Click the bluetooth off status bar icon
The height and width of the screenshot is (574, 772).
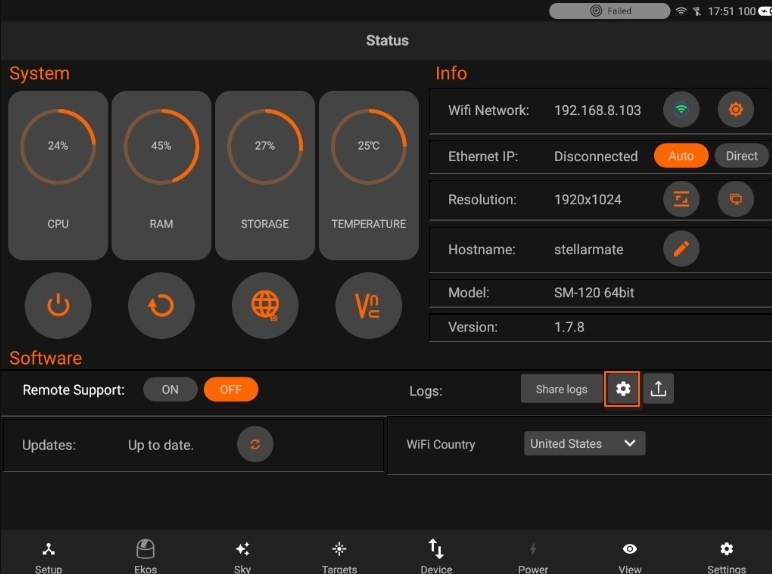tap(697, 11)
